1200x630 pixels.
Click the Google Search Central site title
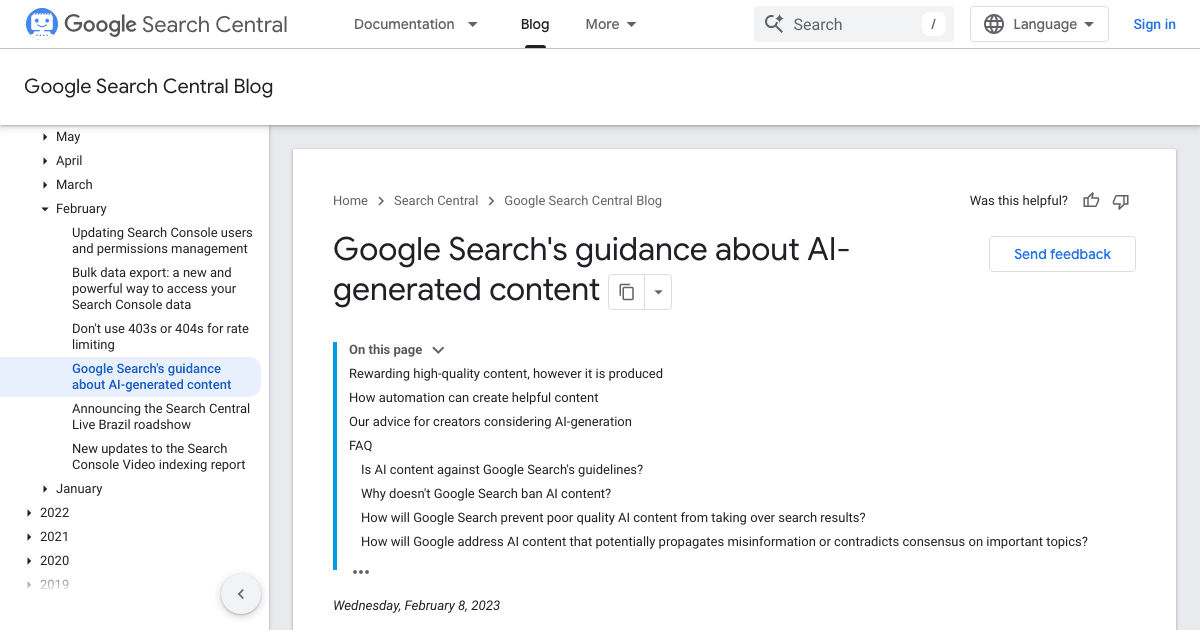(176, 24)
